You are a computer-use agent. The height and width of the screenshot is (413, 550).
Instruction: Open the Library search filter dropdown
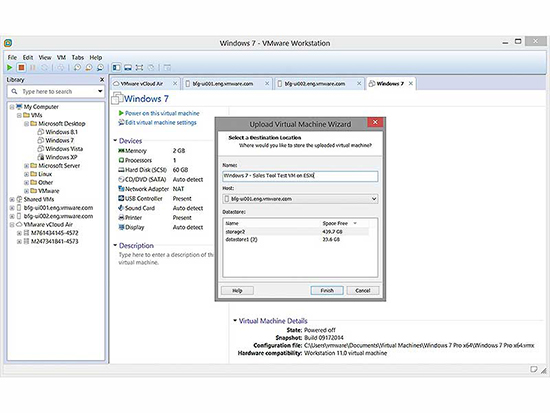(x=100, y=92)
